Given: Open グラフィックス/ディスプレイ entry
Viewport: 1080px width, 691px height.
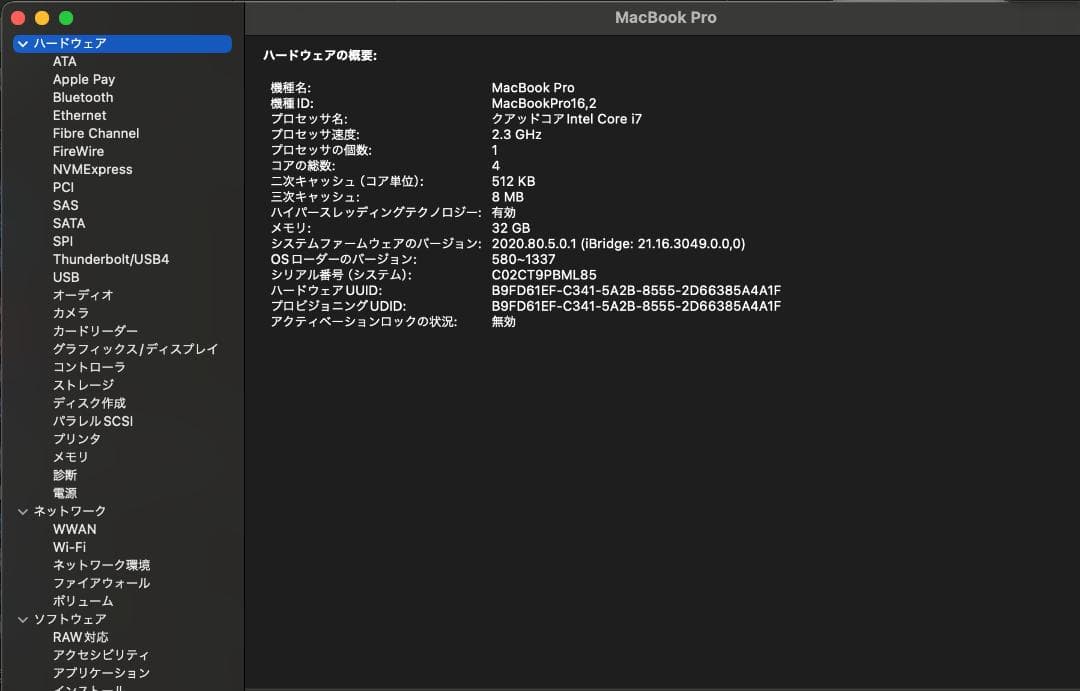Looking at the screenshot, I should (135, 349).
